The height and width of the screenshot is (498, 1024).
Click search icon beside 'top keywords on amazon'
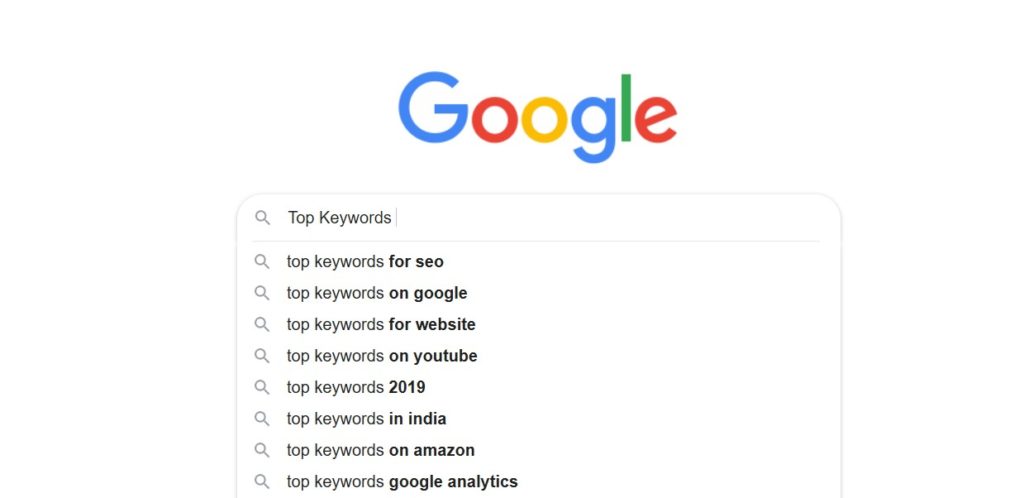tap(262, 450)
